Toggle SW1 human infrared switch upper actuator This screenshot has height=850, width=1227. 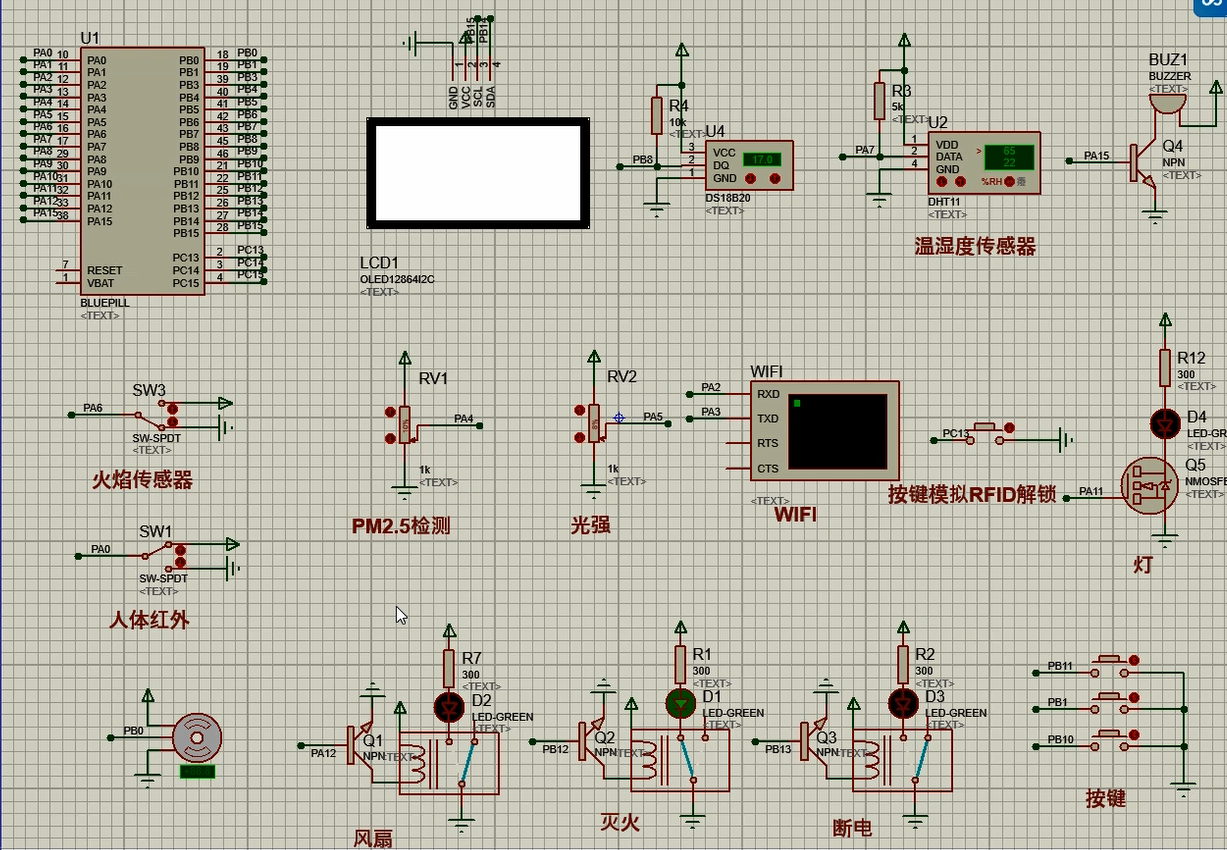(x=180, y=549)
